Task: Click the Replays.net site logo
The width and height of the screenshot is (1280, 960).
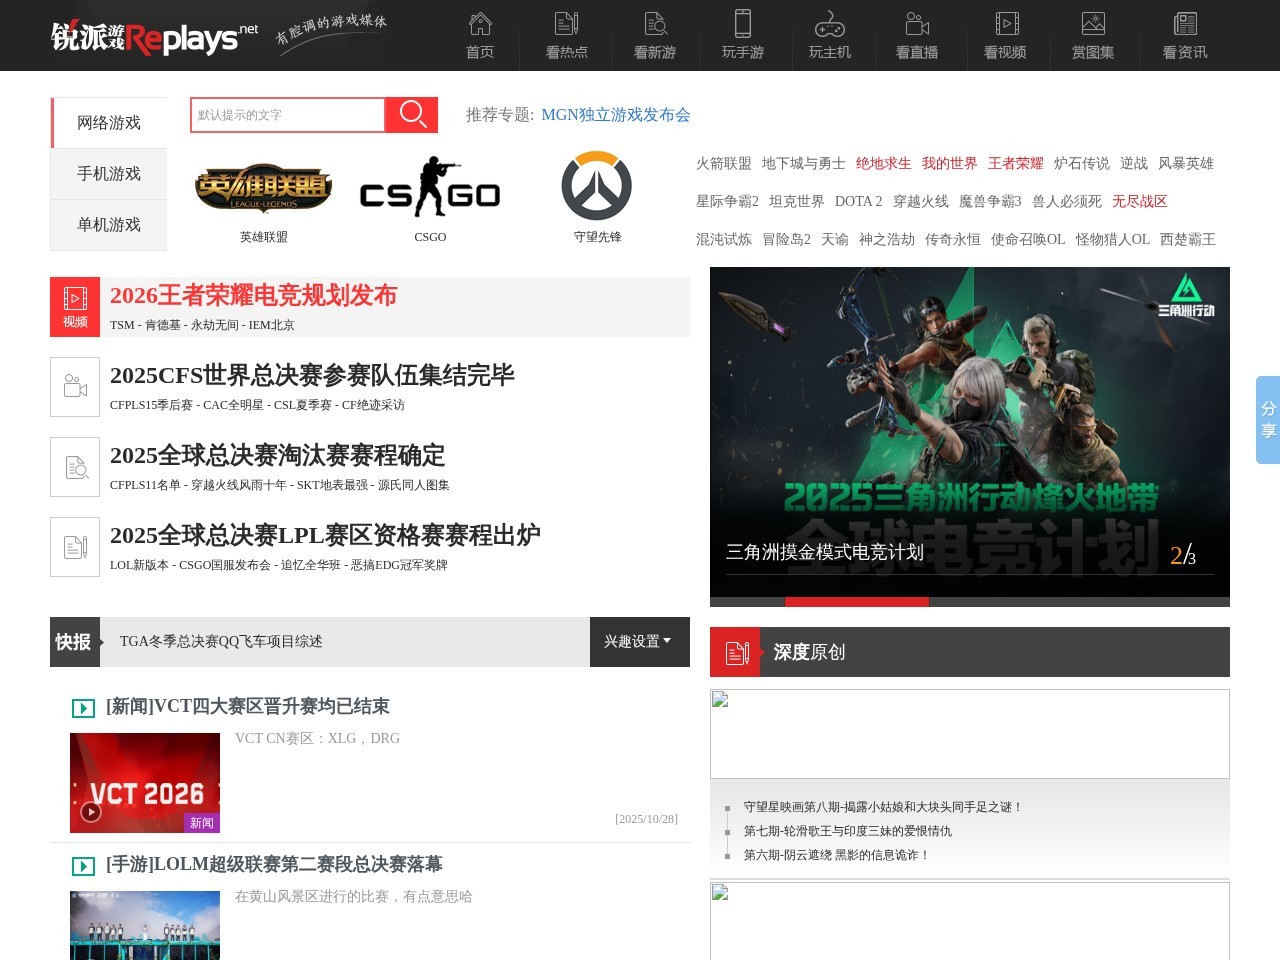Action: pyautogui.click(x=155, y=37)
